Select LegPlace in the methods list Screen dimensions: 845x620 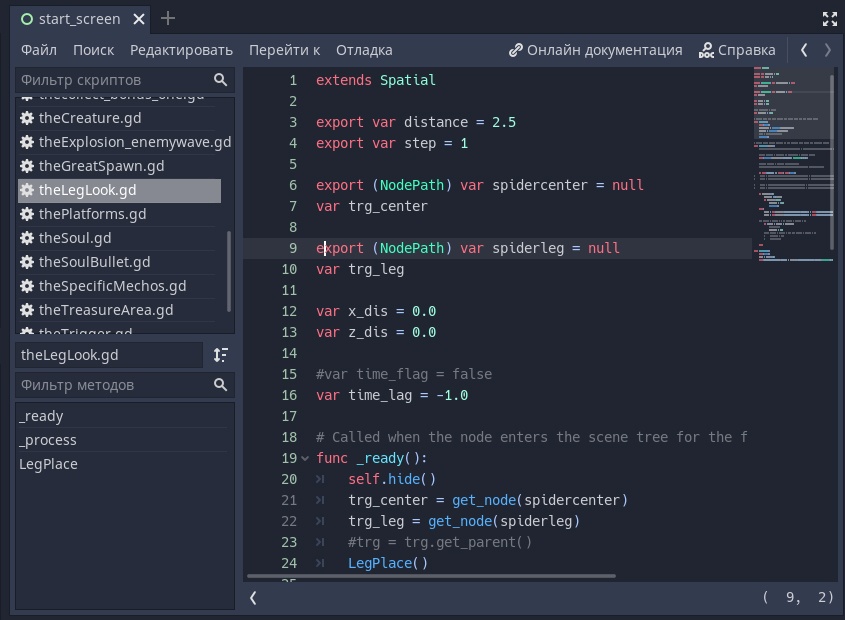pos(46,463)
